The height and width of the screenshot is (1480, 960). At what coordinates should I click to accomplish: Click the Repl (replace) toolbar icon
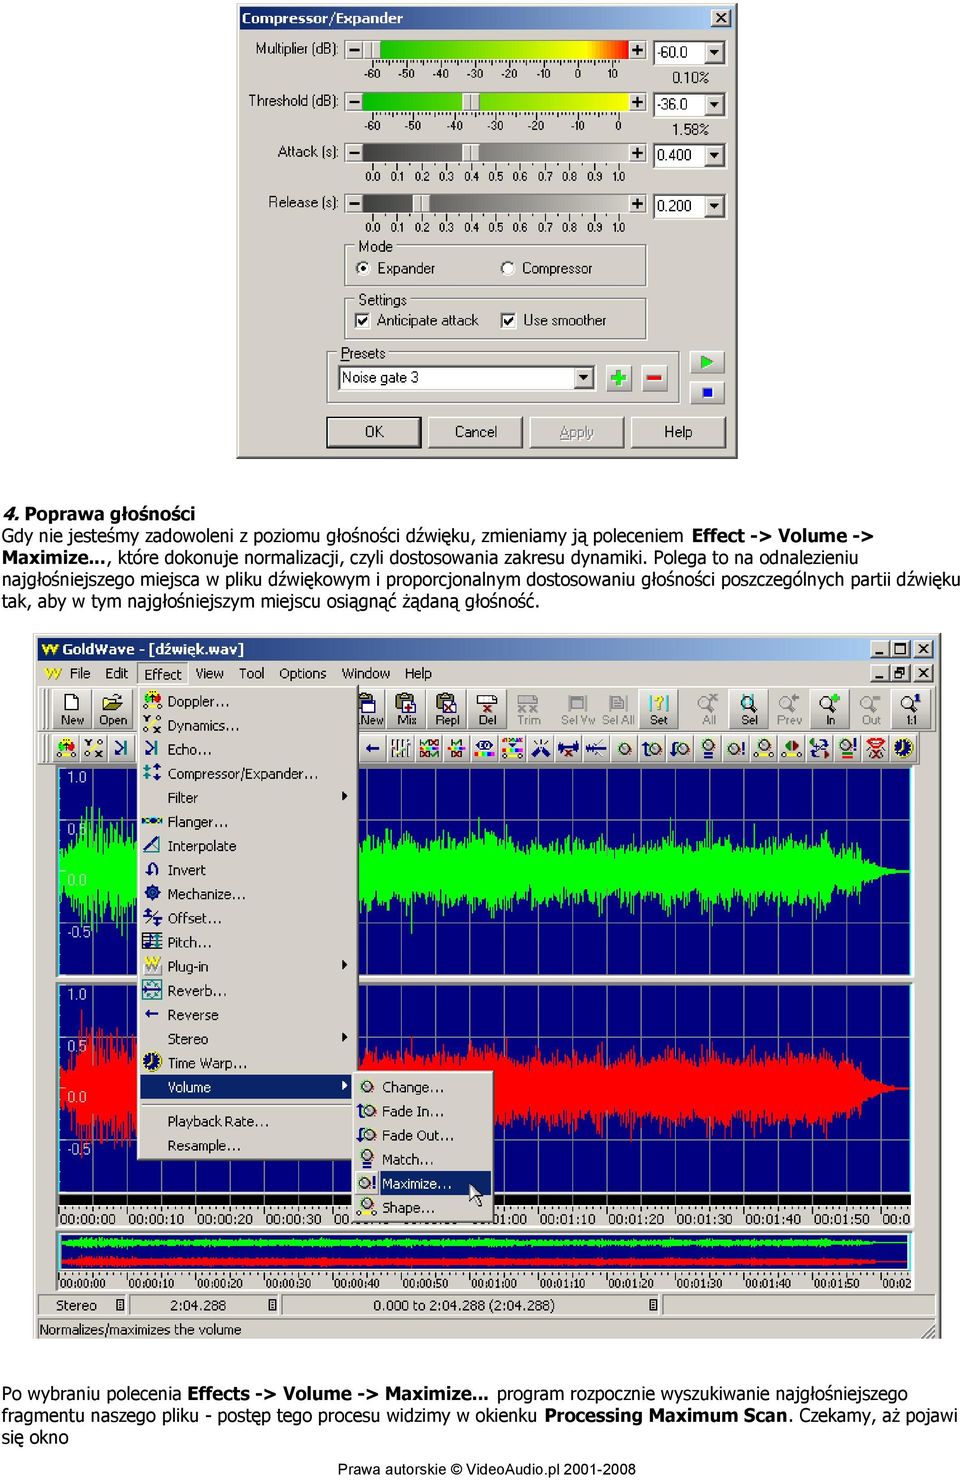(447, 709)
